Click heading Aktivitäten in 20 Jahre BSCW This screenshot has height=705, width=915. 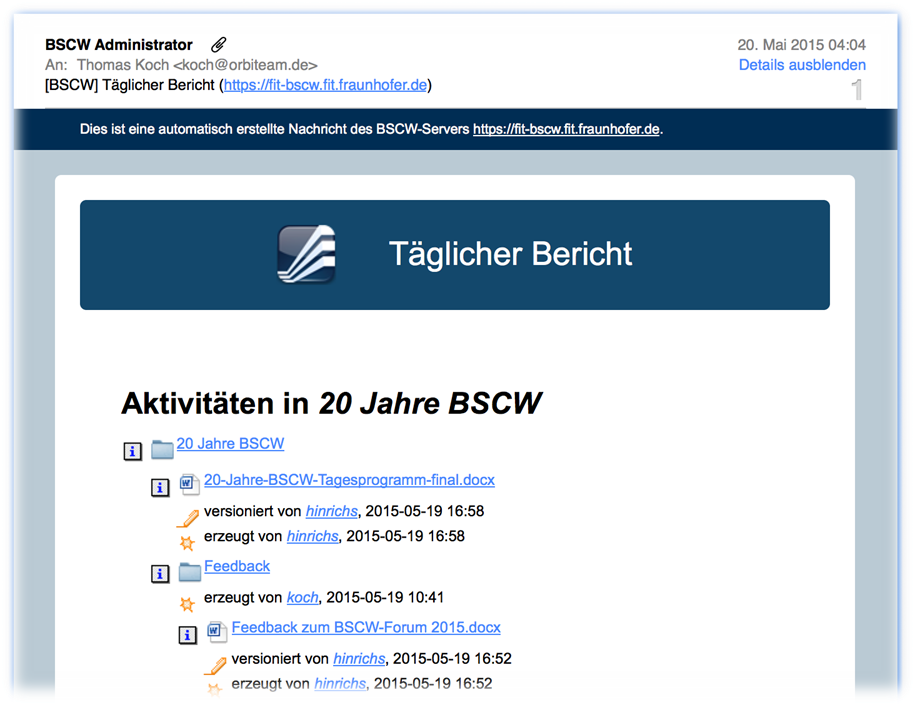click(331, 403)
